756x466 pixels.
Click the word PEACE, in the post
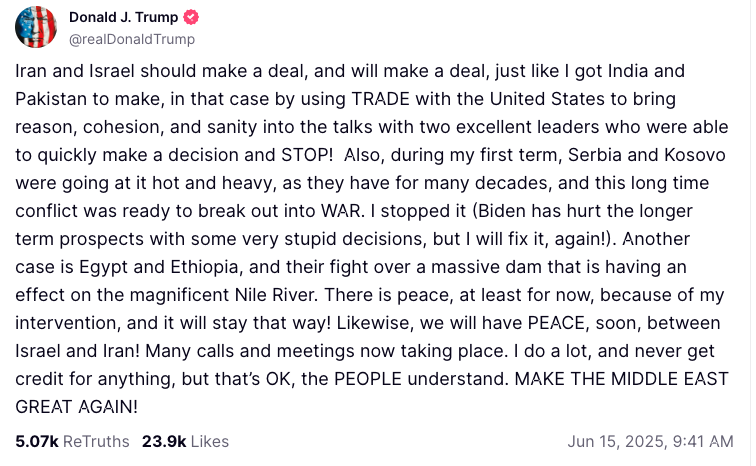(x=558, y=322)
